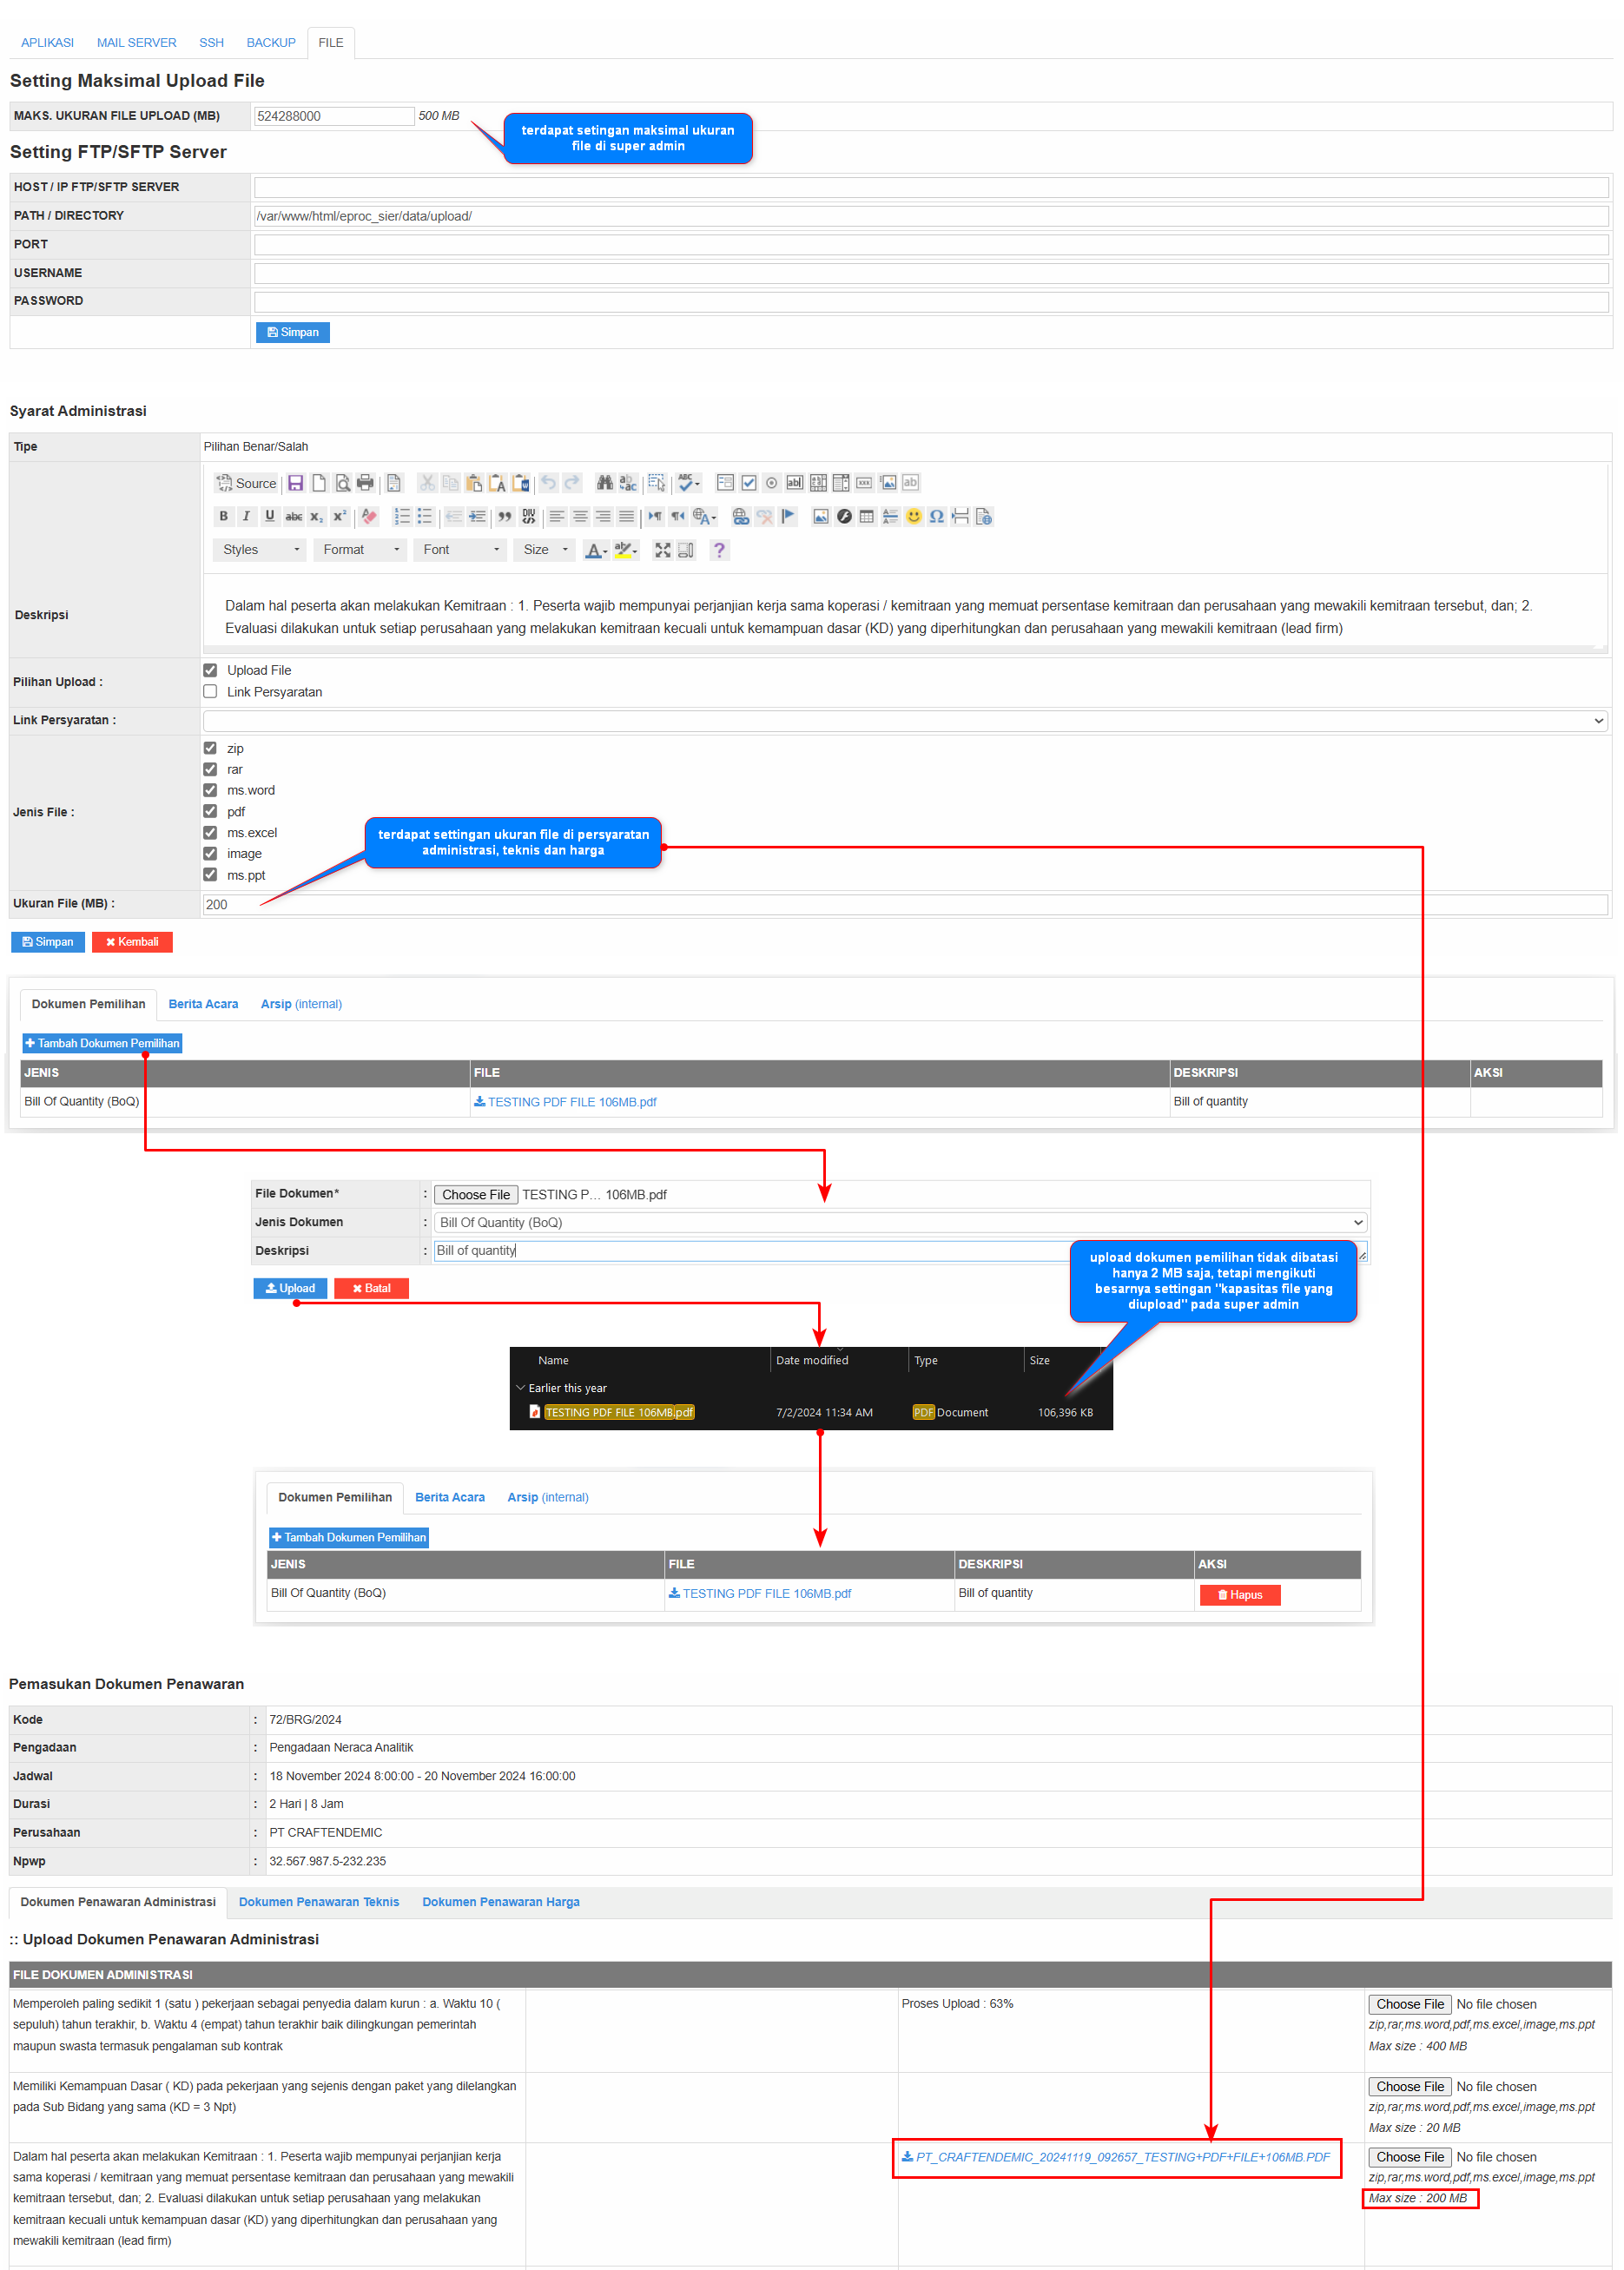
Task: Uncheck the rar file type
Action: [x=210, y=769]
